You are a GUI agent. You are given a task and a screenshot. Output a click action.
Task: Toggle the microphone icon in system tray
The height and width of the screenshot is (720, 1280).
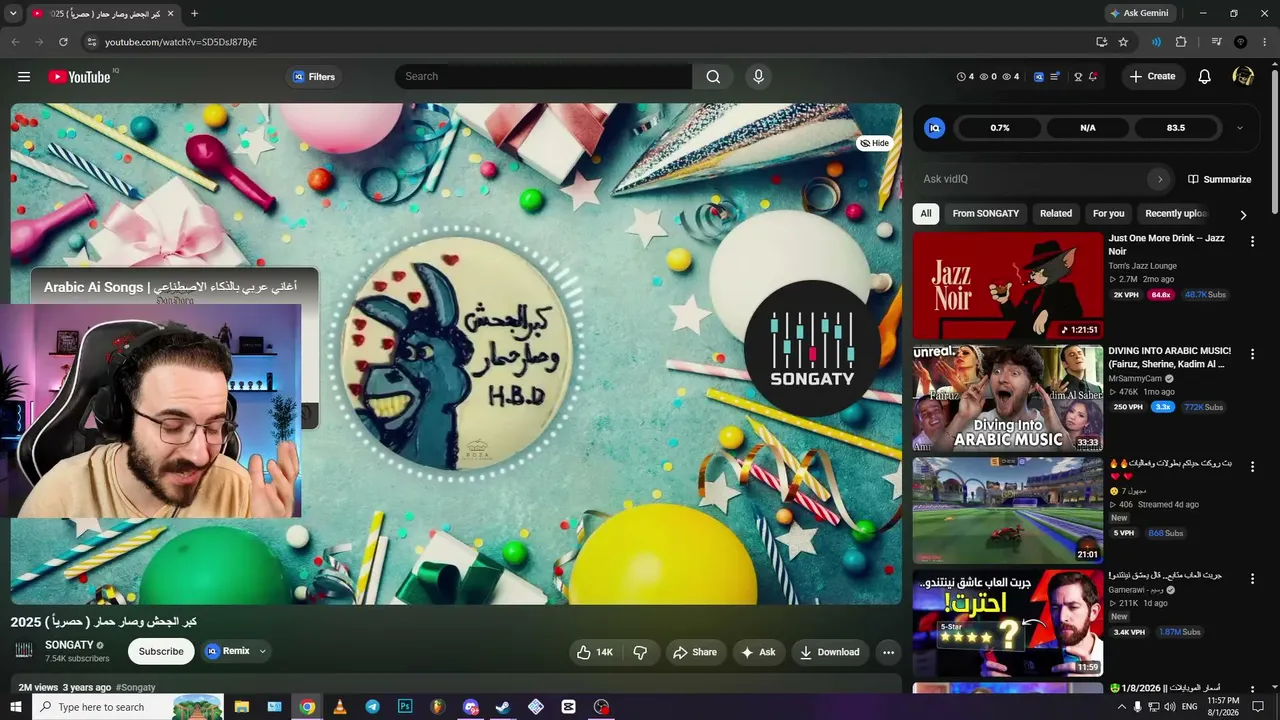coord(1137,707)
